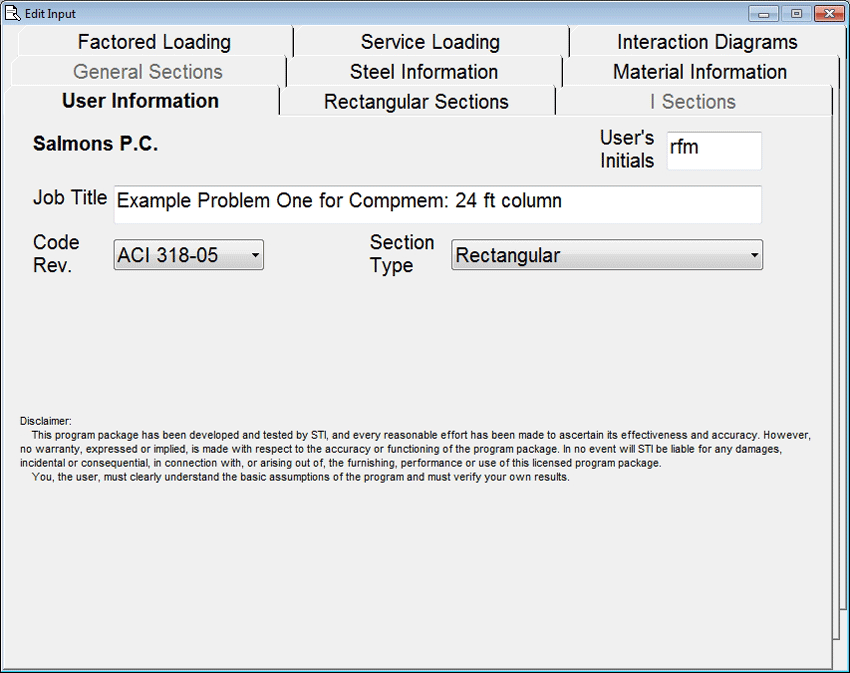The image size is (850, 673).
Task: Expand the Section Type Rectangular combo box
Action: tap(606, 255)
